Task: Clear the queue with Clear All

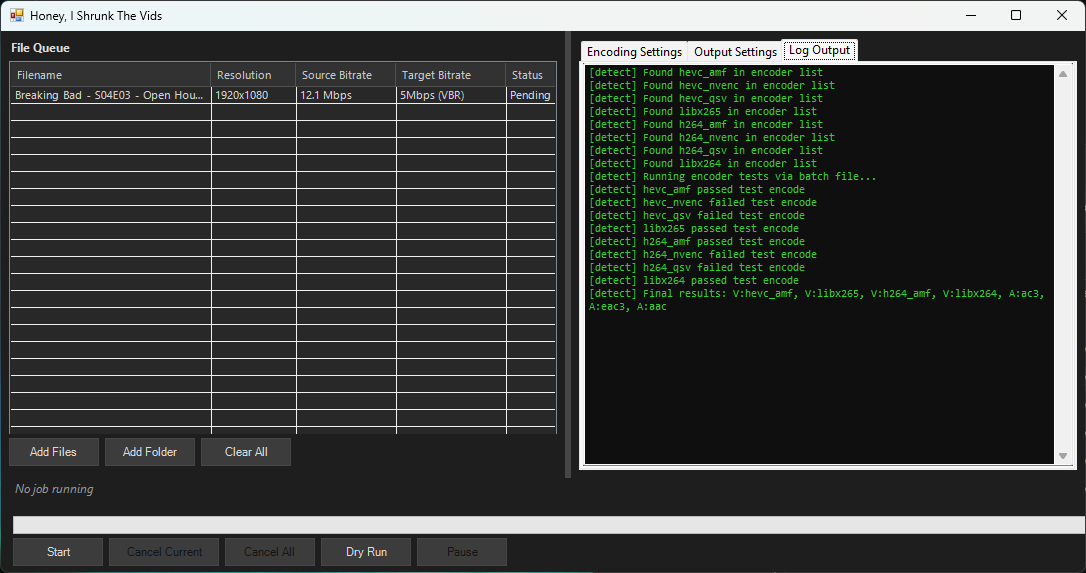Action: (246, 452)
